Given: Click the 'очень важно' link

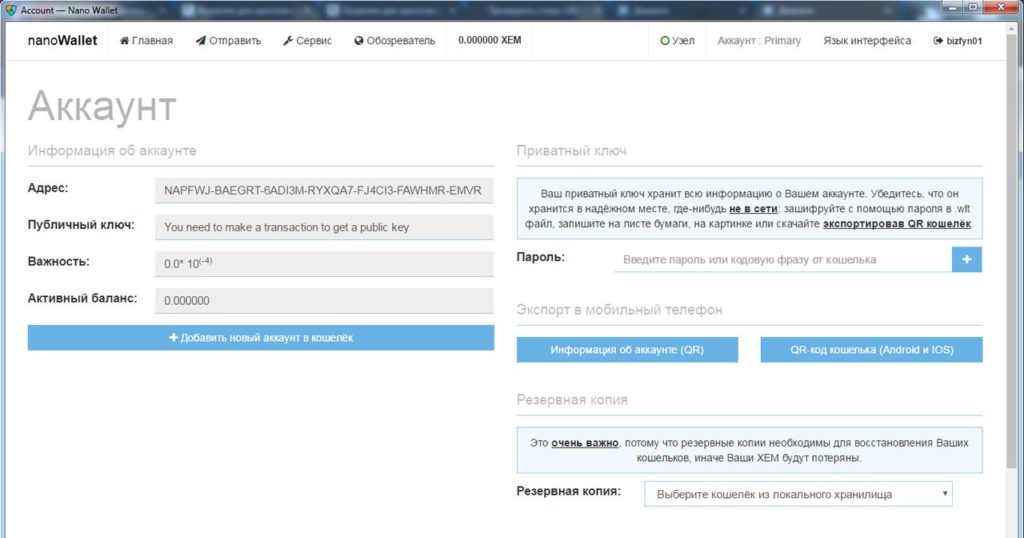Looking at the screenshot, I should click(x=584, y=443).
